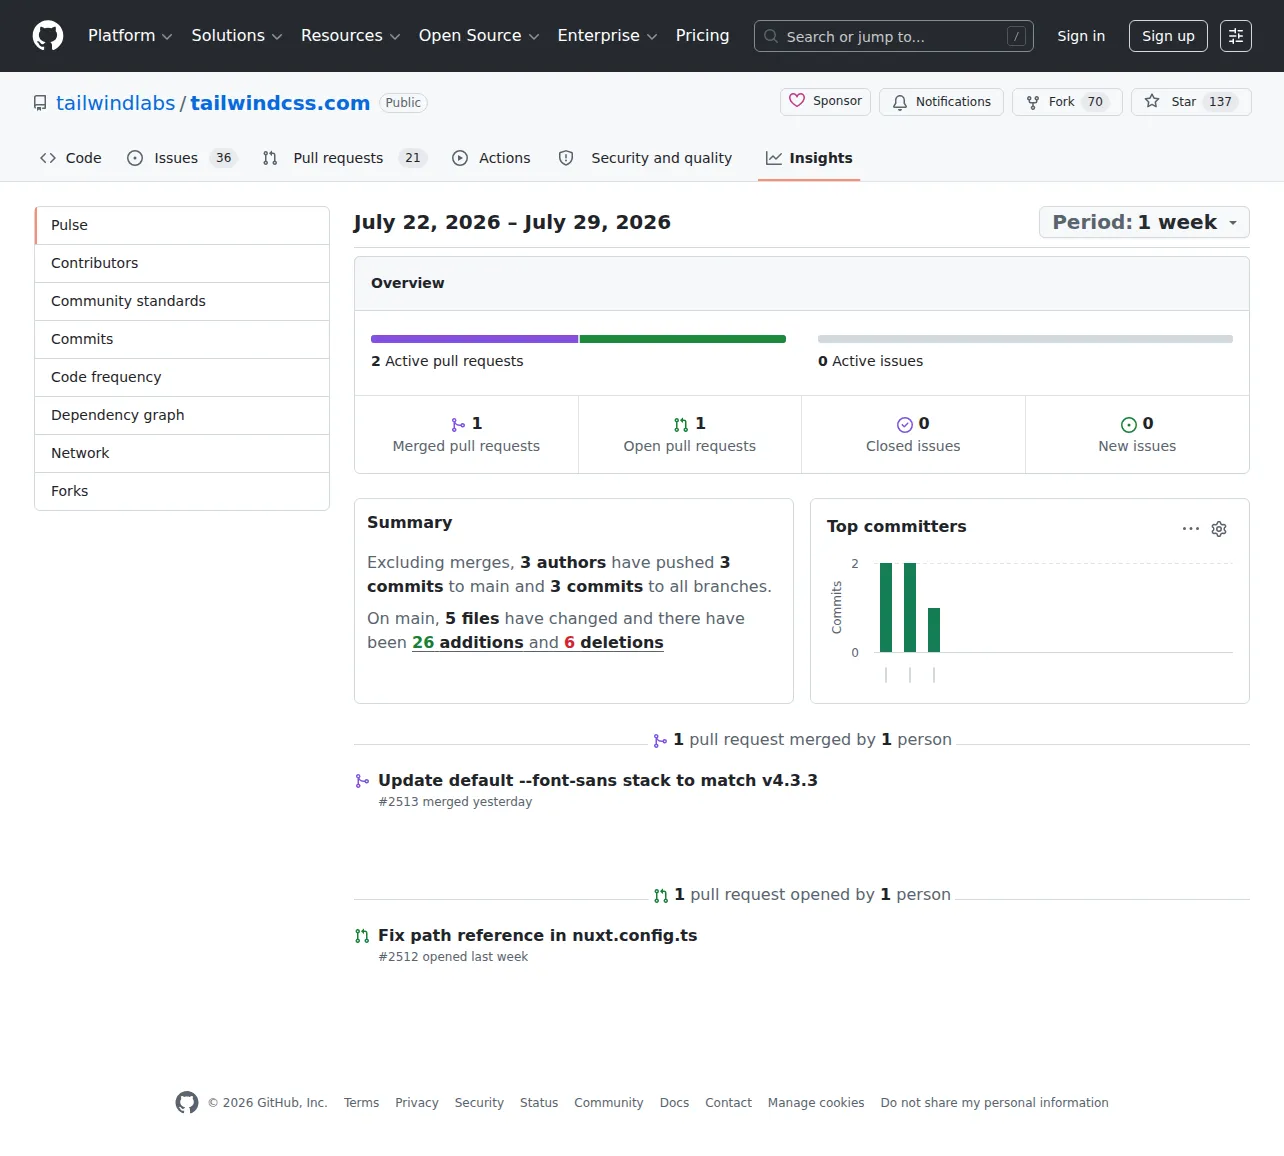Select Contributors in the Insights sidebar
The width and height of the screenshot is (1284, 1156).
click(x=182, y=263)
